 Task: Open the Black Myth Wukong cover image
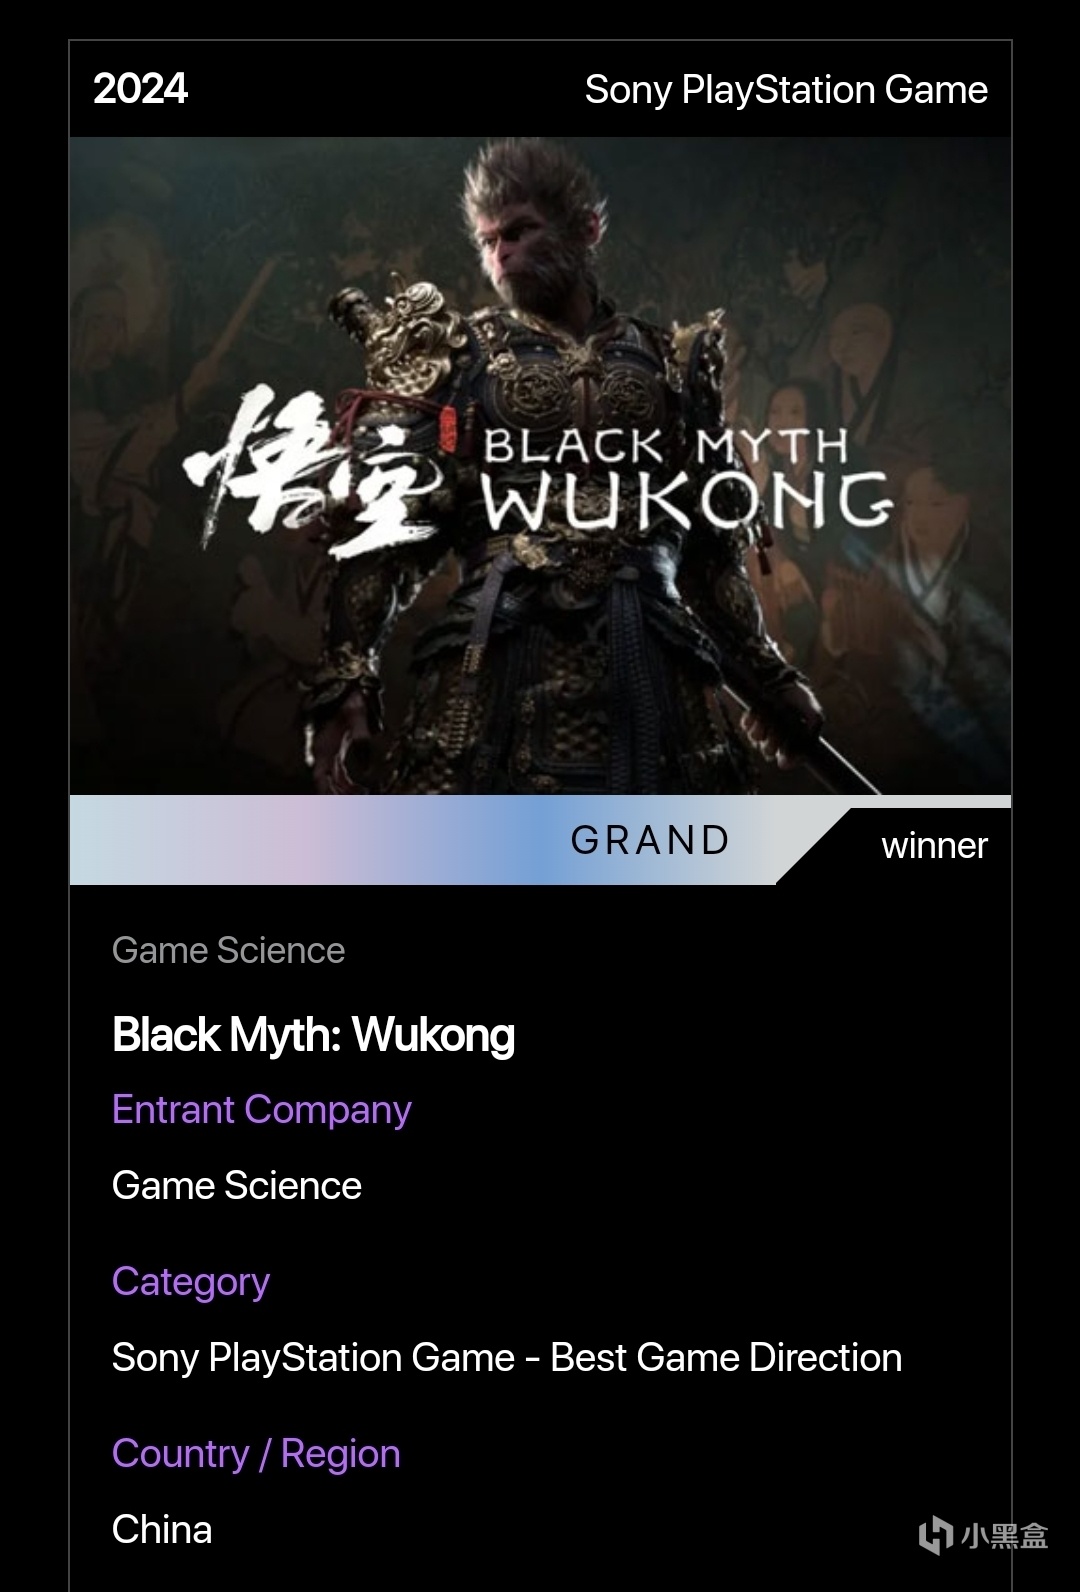click(x=540, y=466)
